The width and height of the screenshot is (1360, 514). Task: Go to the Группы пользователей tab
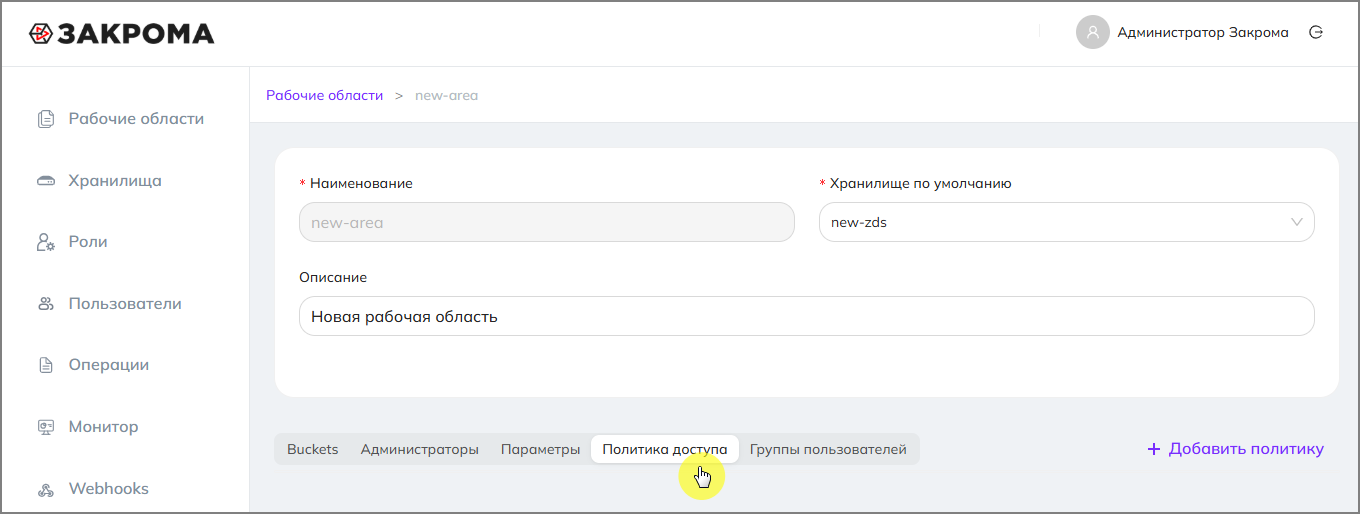click(828, 449)
